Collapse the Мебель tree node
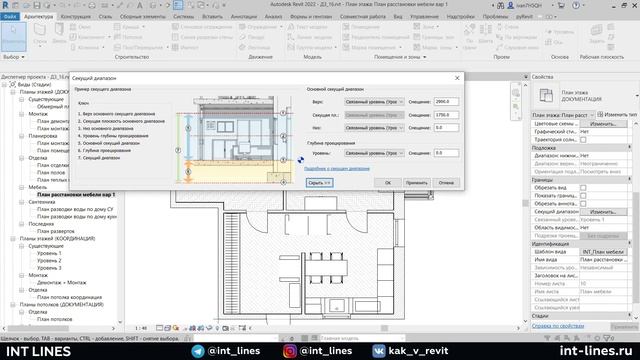The width and height of the screenshot is (640, 360). 22,187
